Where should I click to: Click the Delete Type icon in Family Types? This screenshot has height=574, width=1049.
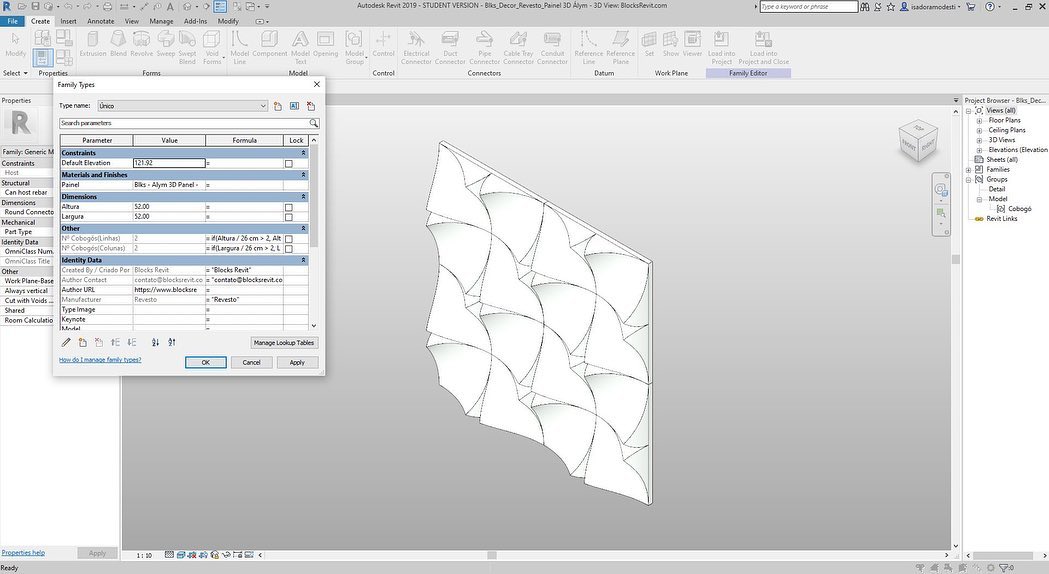(311, 106)
